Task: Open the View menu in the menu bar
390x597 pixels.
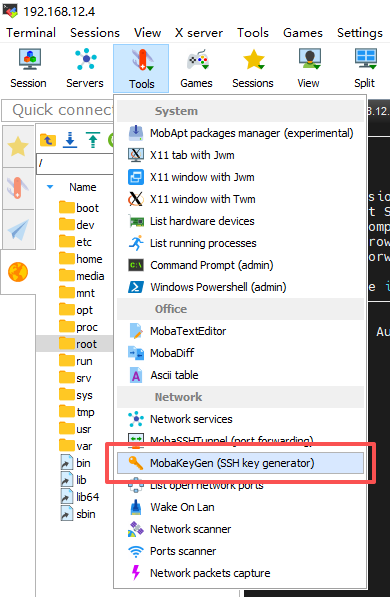Action: tap(147, 33)
